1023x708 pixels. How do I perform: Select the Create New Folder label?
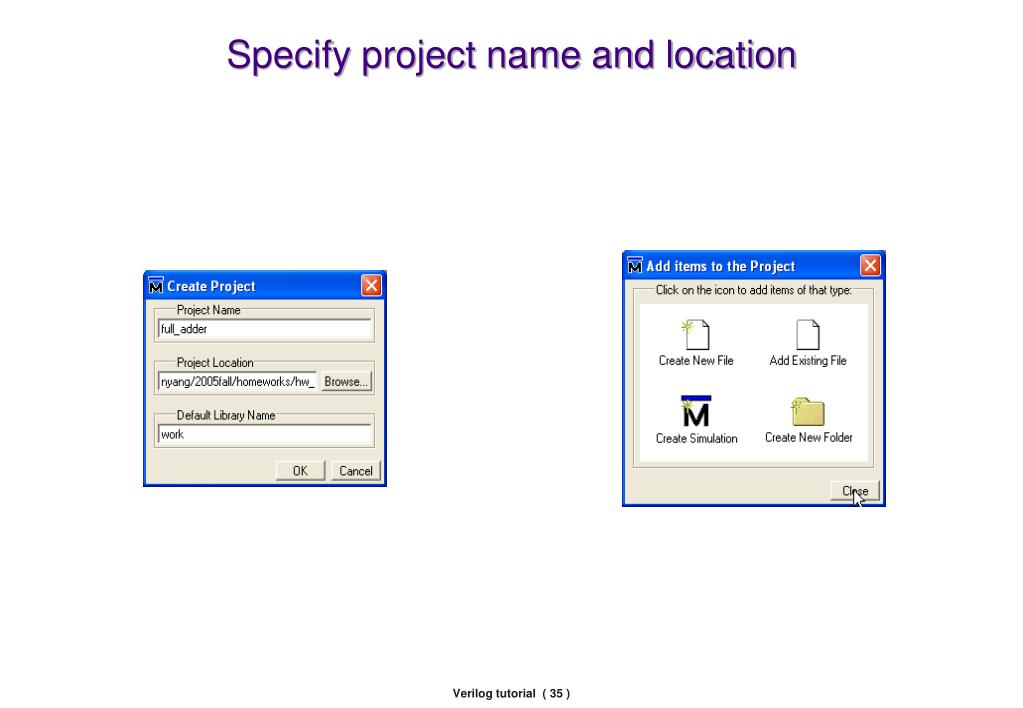pyautogui.click(x=808, y=437)
